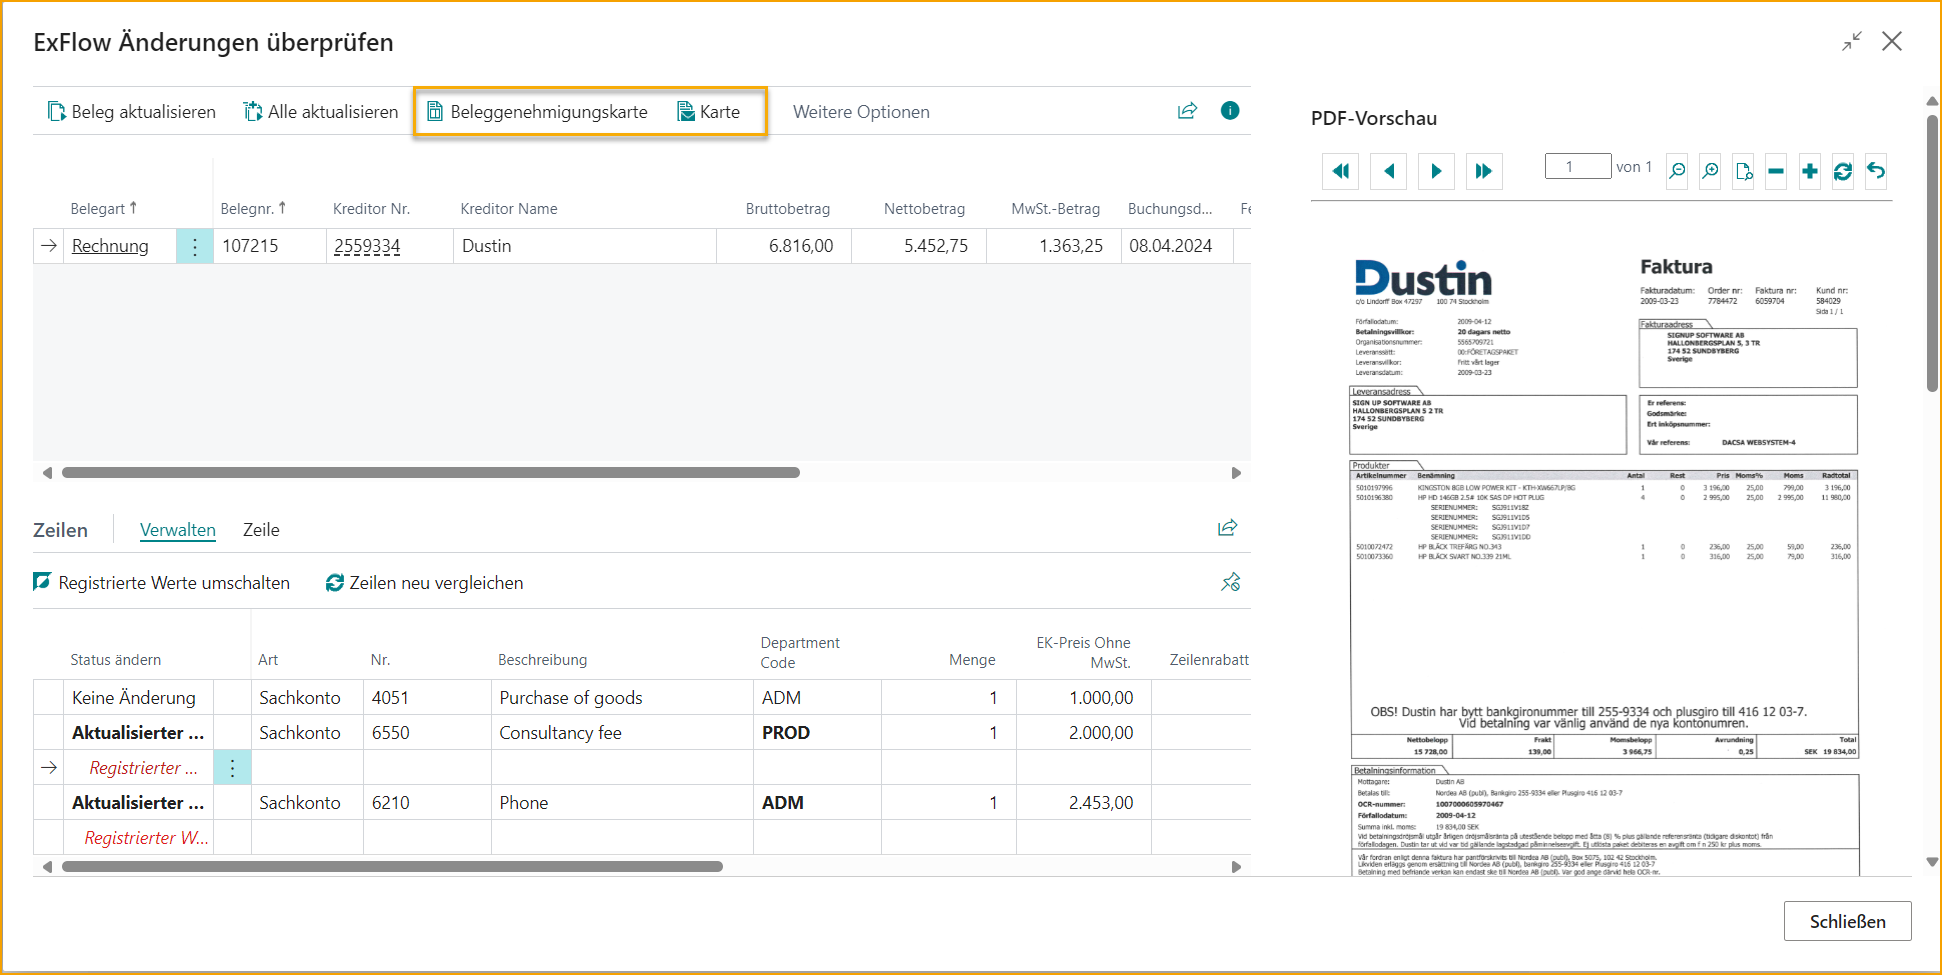The height and width of the screenshot is (975, 1942).
Task: Click the share icon in top toolbar
Action: click(x=1187, y=111)
